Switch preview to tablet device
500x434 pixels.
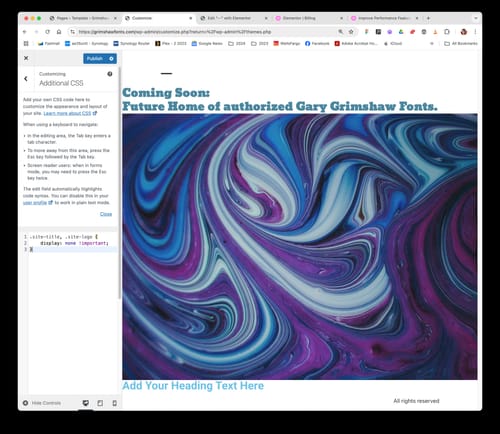pos(100,403)
